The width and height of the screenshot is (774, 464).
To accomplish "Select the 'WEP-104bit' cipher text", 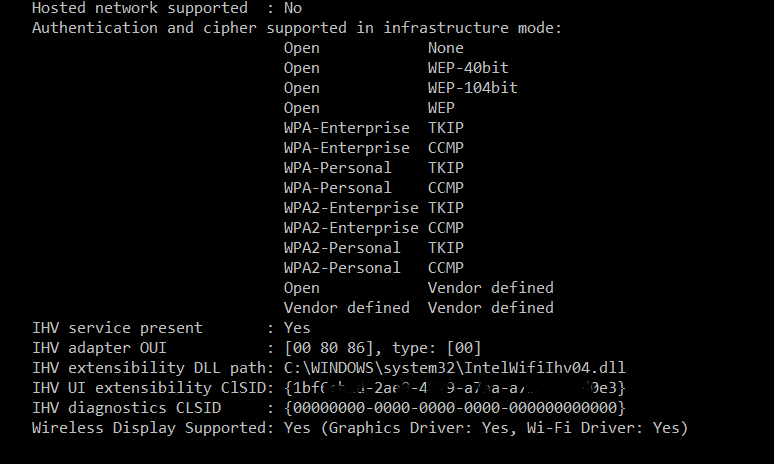I will [472, 88].
